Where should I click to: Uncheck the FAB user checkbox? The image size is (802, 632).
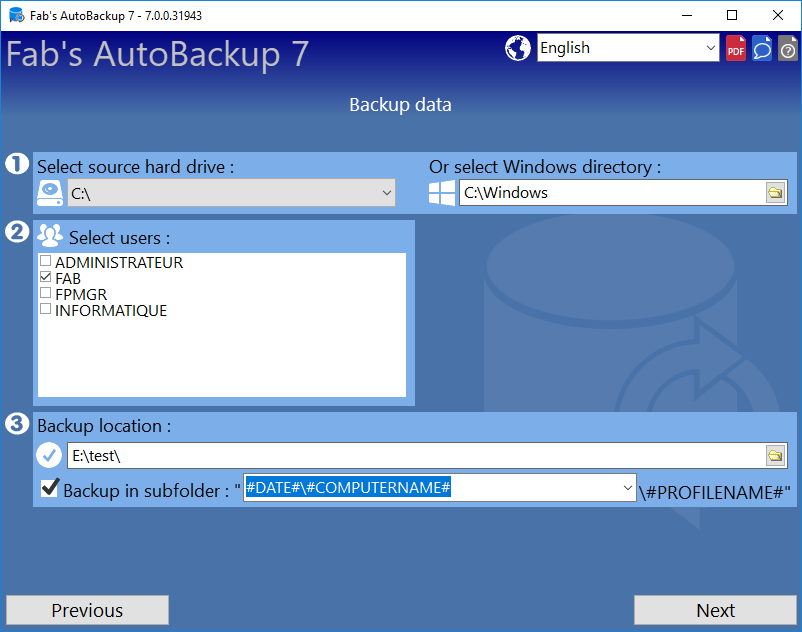tap(46, 277)
